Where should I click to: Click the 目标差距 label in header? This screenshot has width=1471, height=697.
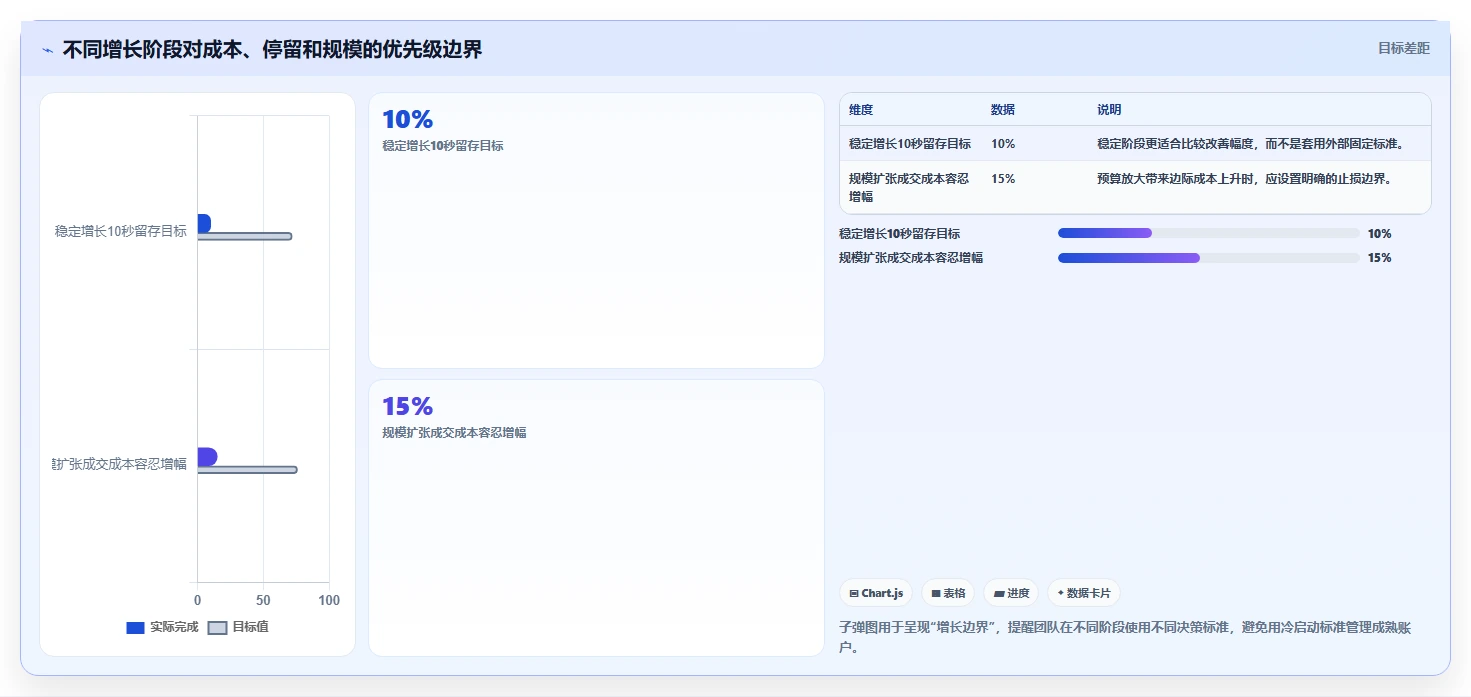(1403, 48)
